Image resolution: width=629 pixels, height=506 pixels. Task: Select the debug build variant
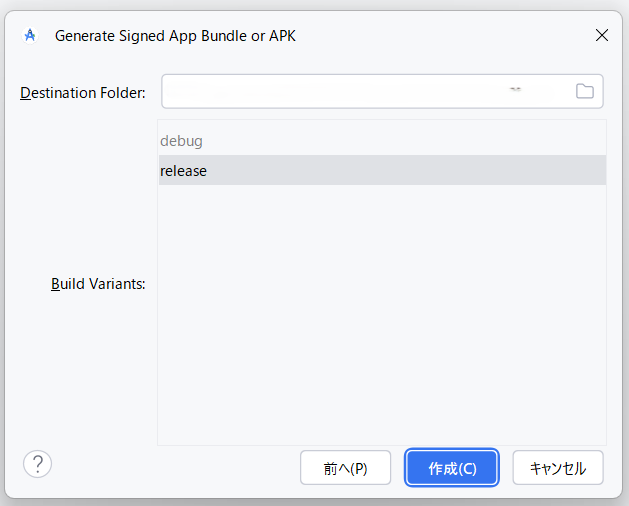[181, 141]
